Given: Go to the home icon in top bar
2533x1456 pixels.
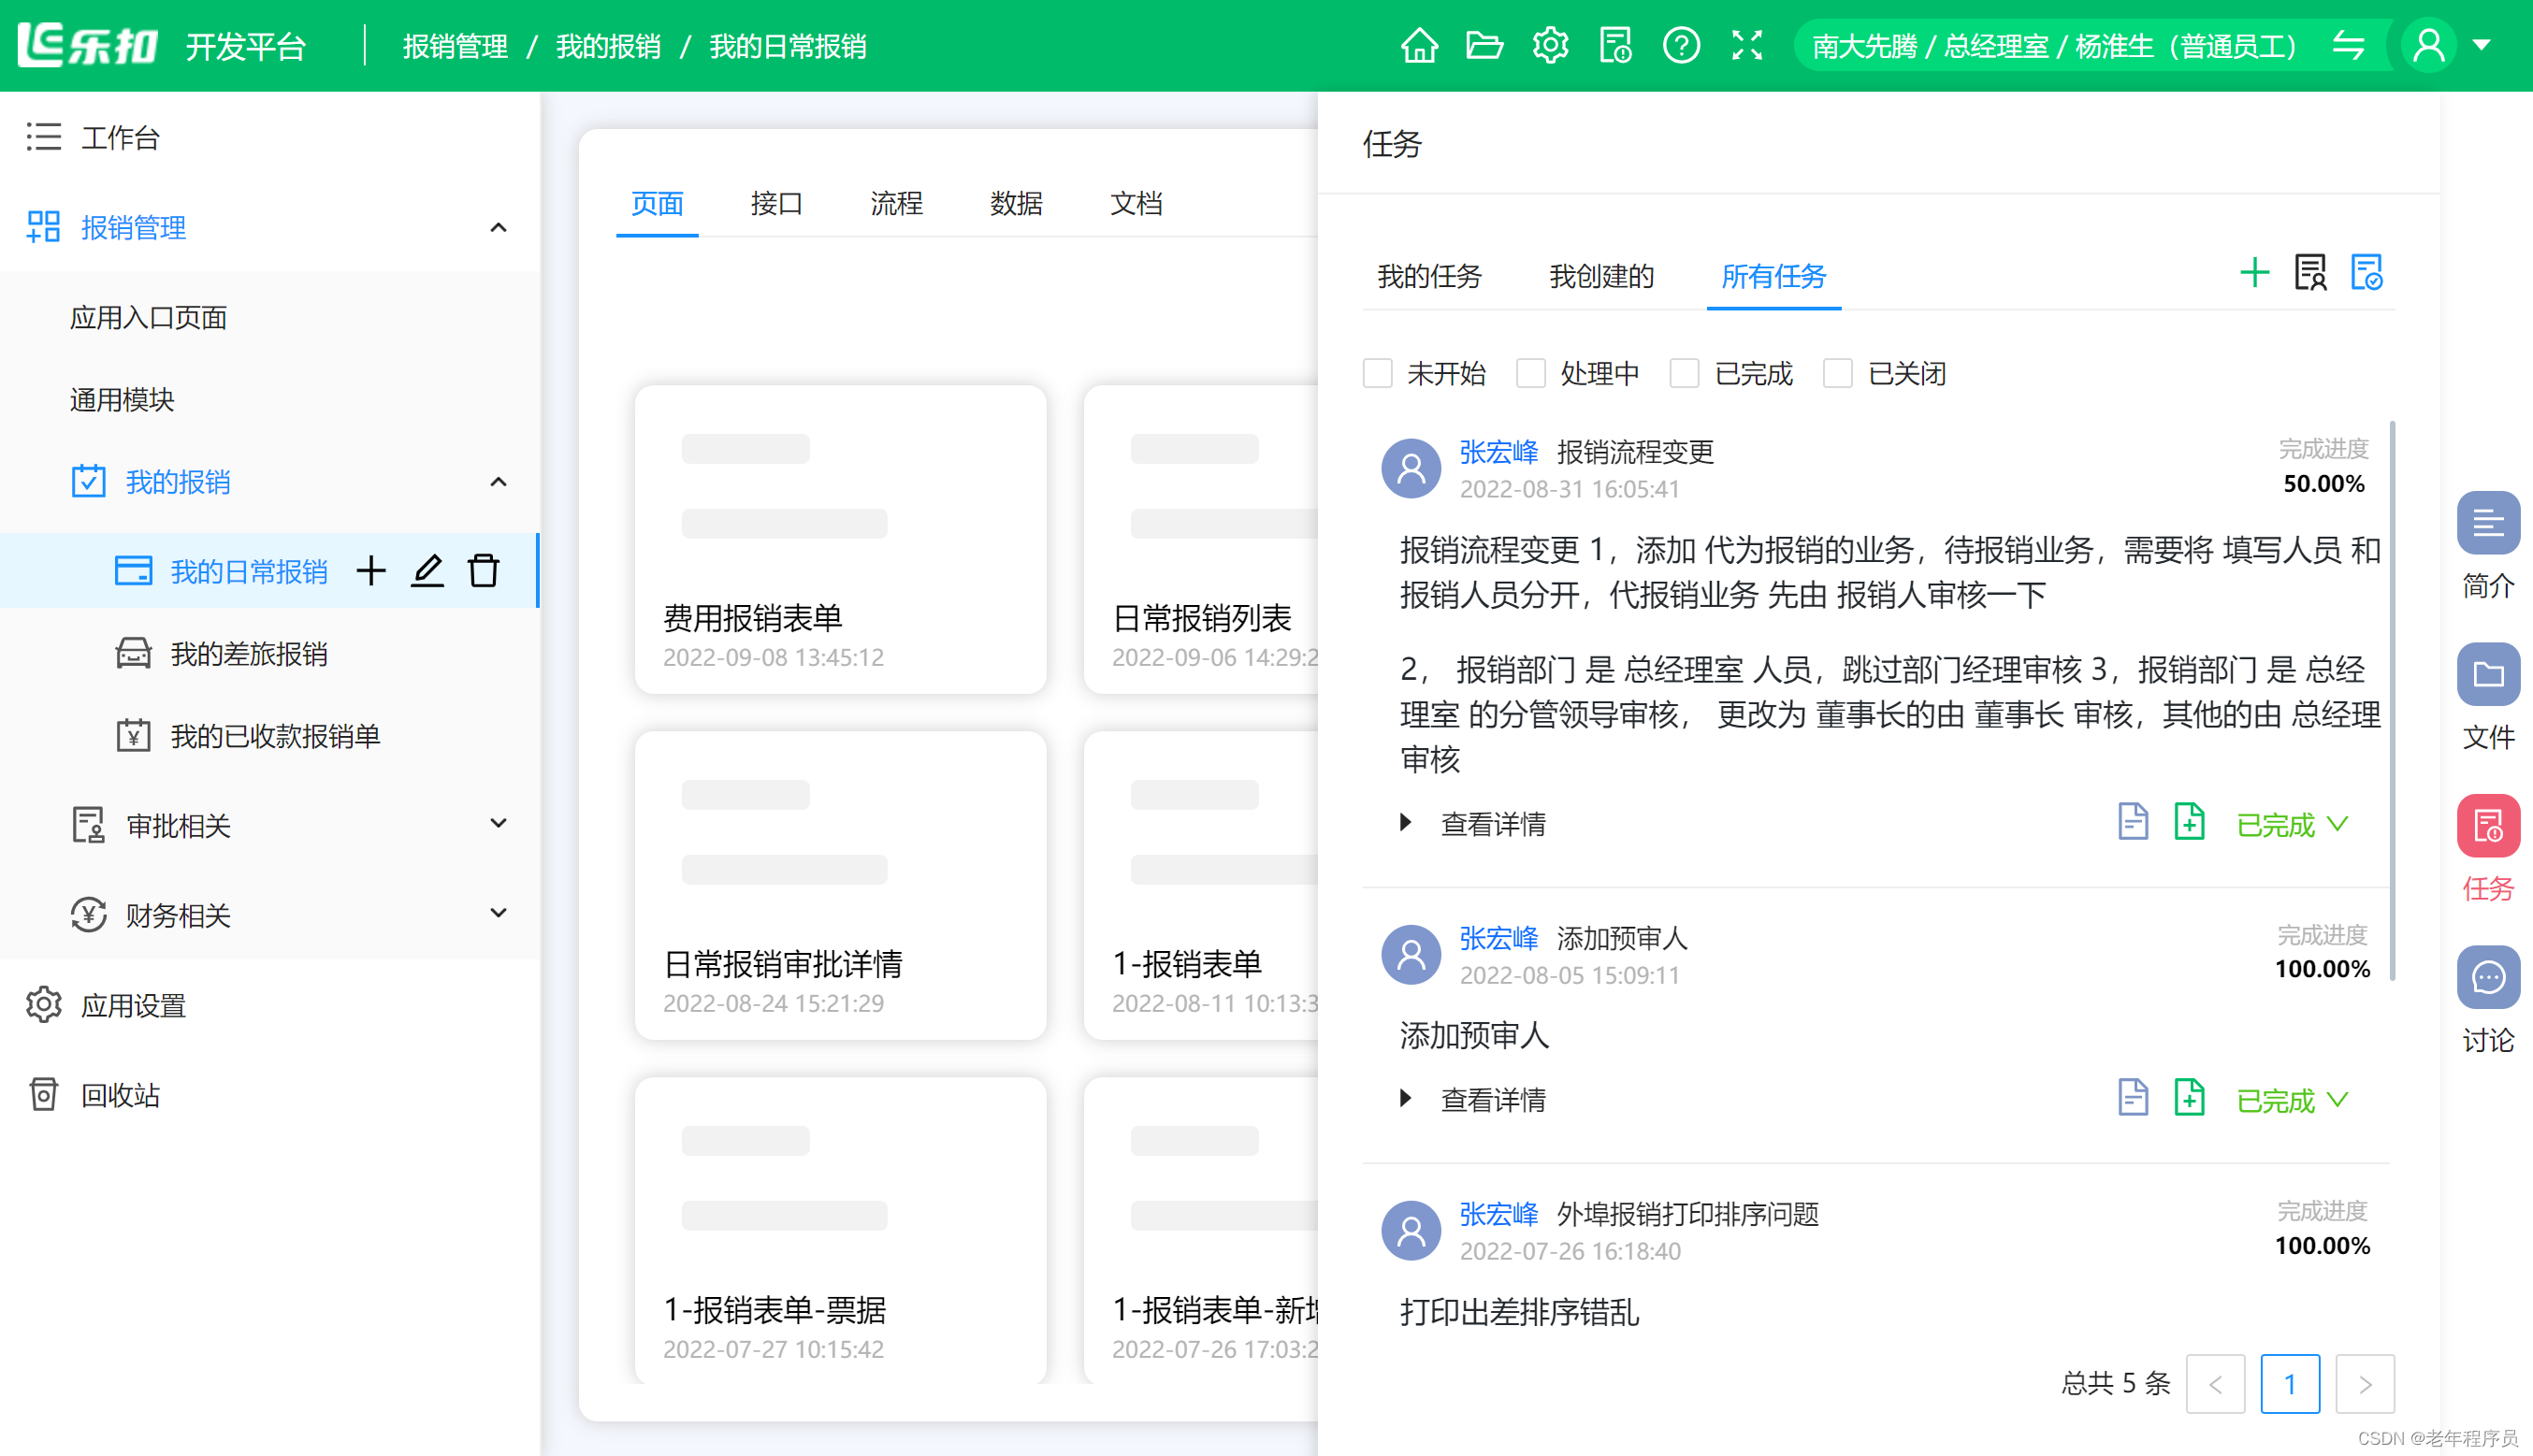Looking at the screenshot, I should click(x=1419, y=46).
